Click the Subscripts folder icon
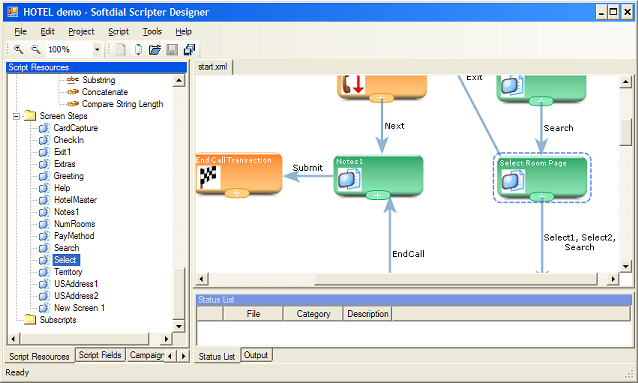 [x=30, y=320]
